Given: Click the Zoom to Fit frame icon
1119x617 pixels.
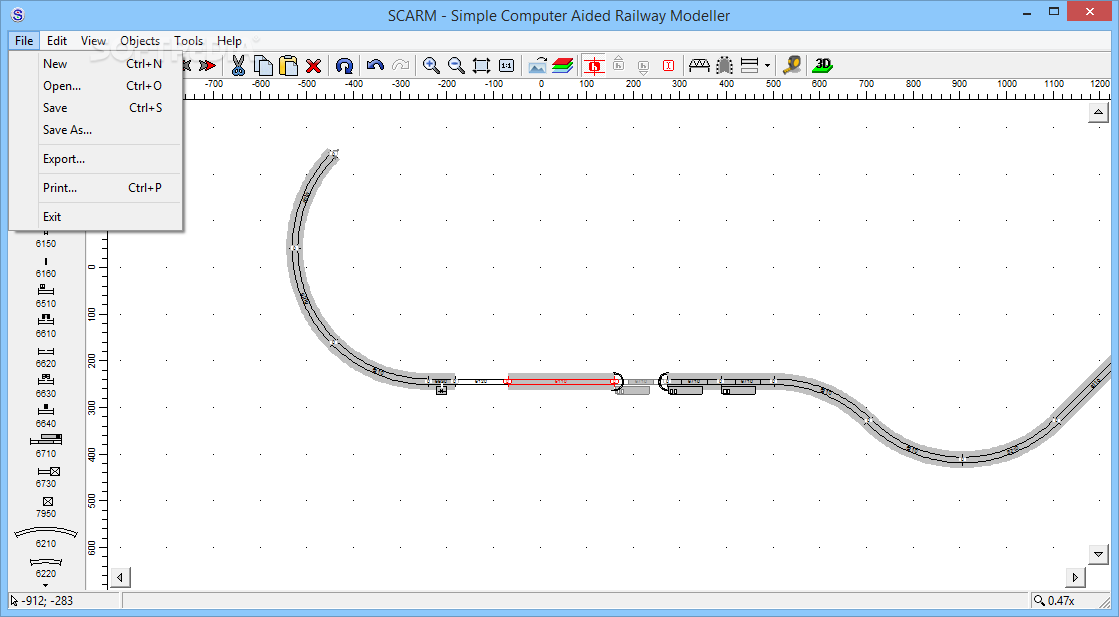Looking at the screenshot, I should (482, 66).
